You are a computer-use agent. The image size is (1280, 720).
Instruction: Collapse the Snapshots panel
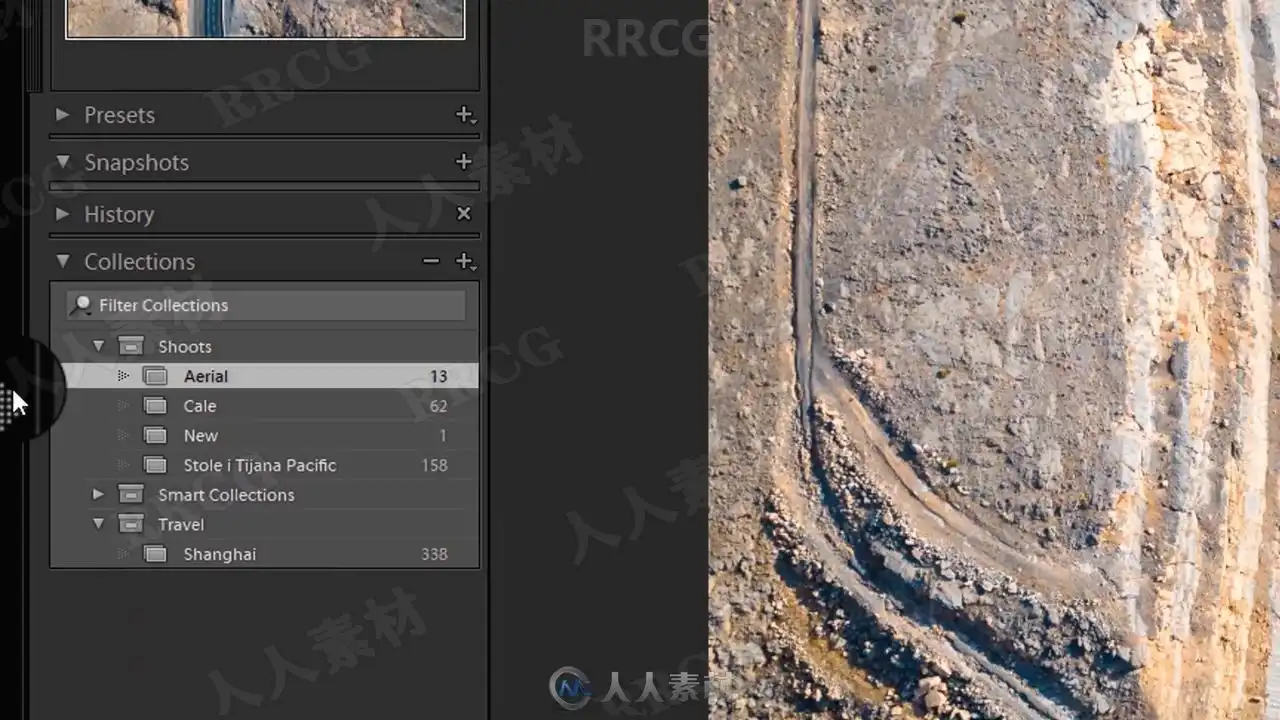click(x=63, y=162)
